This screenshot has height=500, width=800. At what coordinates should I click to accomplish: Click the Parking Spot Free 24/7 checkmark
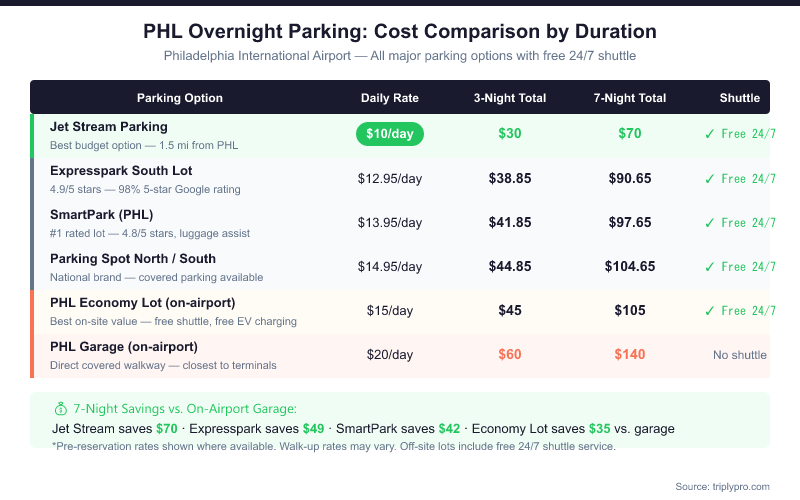tap(710, 266)
